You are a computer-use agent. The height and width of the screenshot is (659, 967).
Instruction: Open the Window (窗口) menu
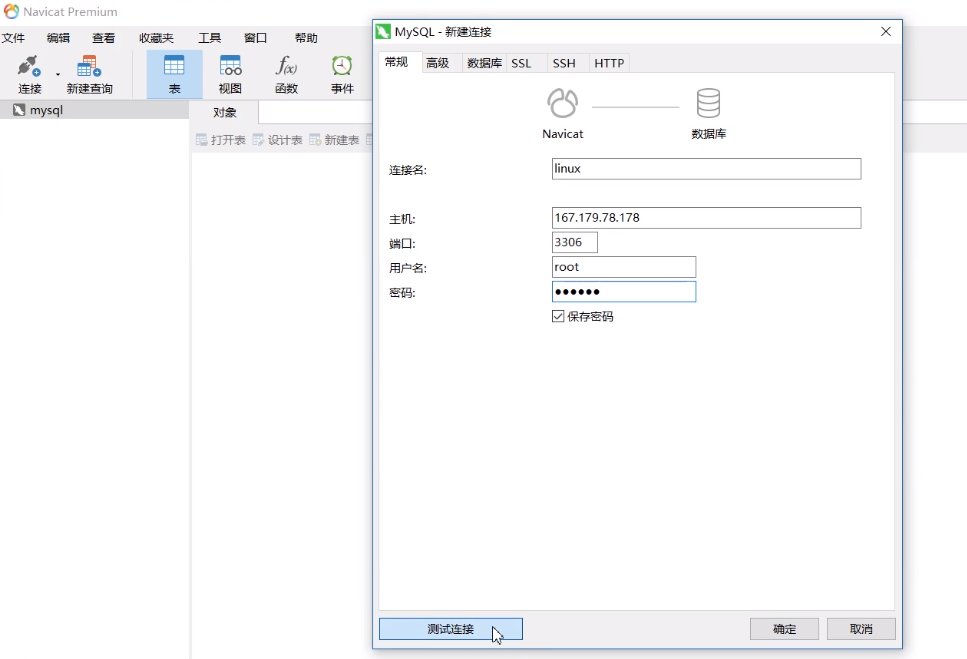[x=255, y=38]
